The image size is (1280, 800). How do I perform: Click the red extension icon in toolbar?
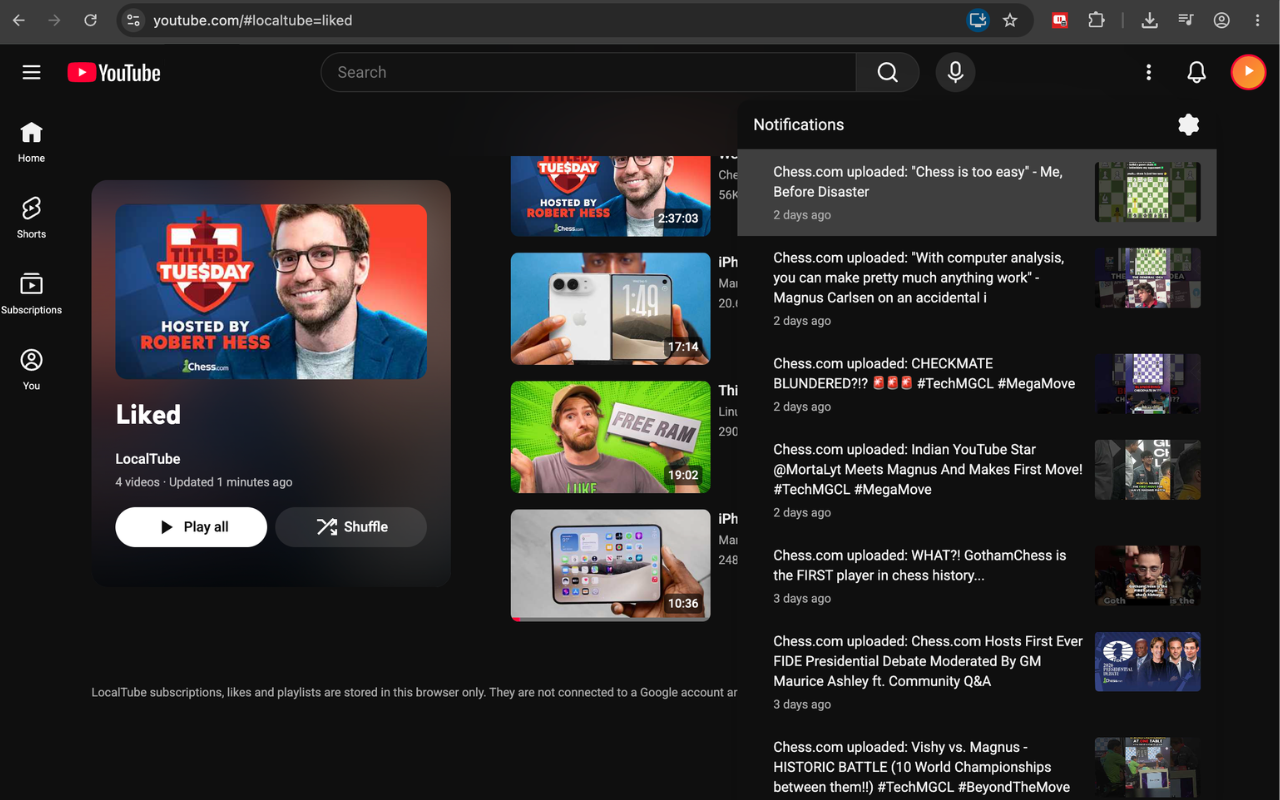coord(1060,20)
